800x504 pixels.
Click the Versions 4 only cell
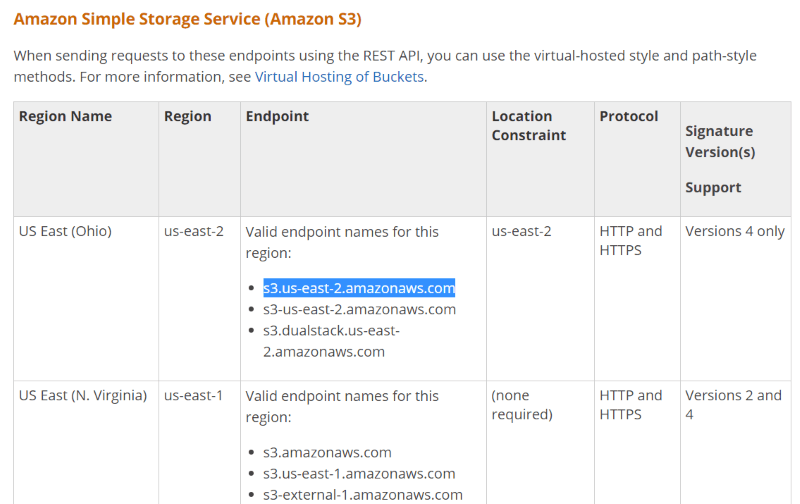(x=735, y=232)
